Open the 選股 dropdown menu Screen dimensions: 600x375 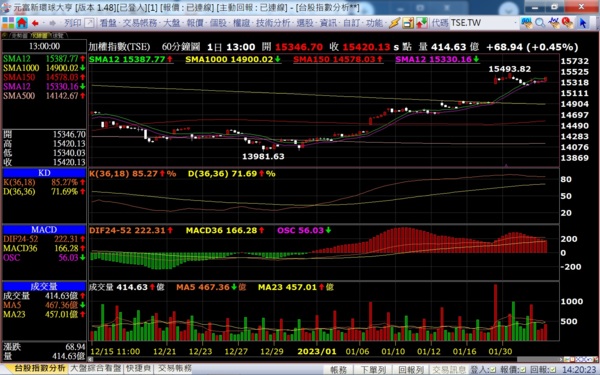coord(305,23)
